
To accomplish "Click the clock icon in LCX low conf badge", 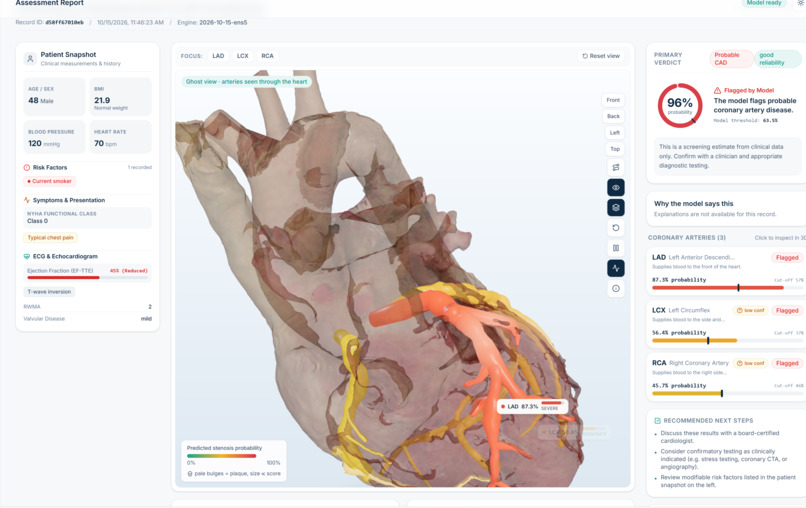I will [x=740, y=311].
